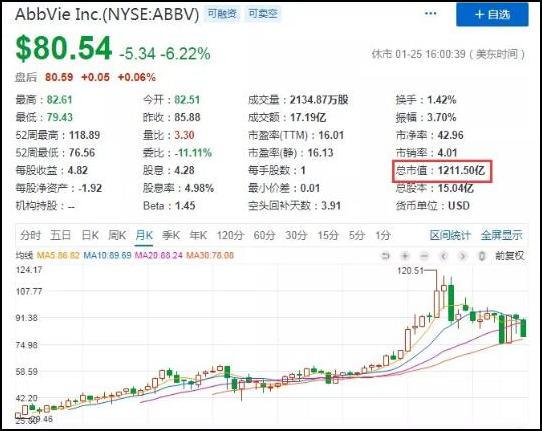Image resolution: width=542 pixels, height=431 pixels.
Task: Click the MA20 moving average label
Action: pos(159,255)
